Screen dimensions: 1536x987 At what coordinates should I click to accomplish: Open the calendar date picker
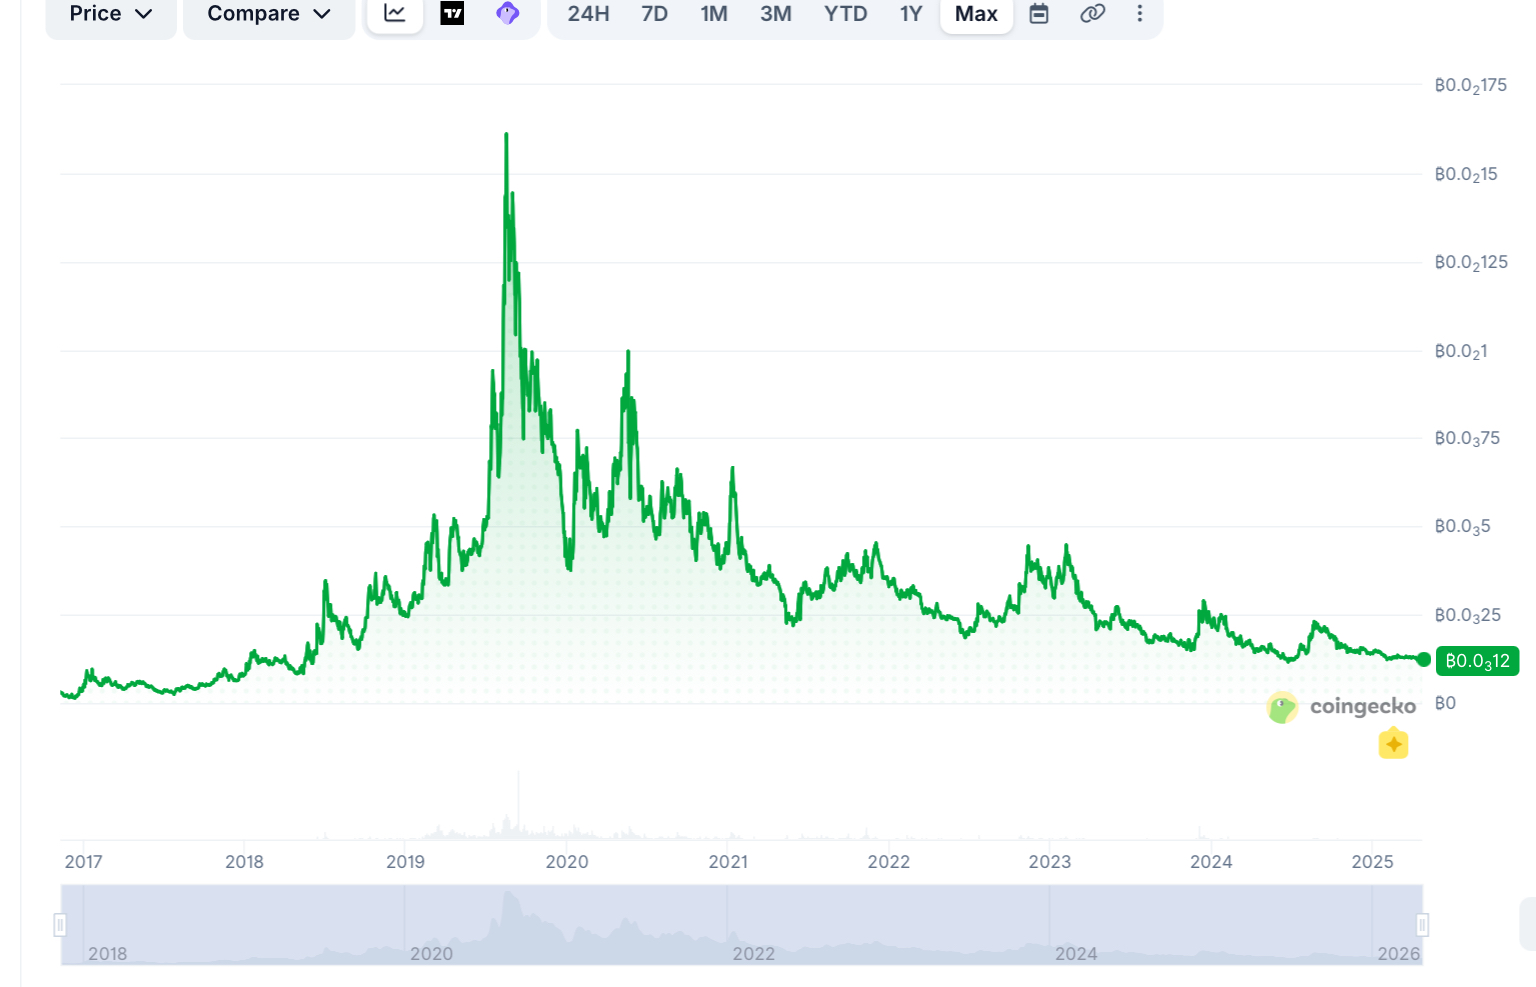1039,14
